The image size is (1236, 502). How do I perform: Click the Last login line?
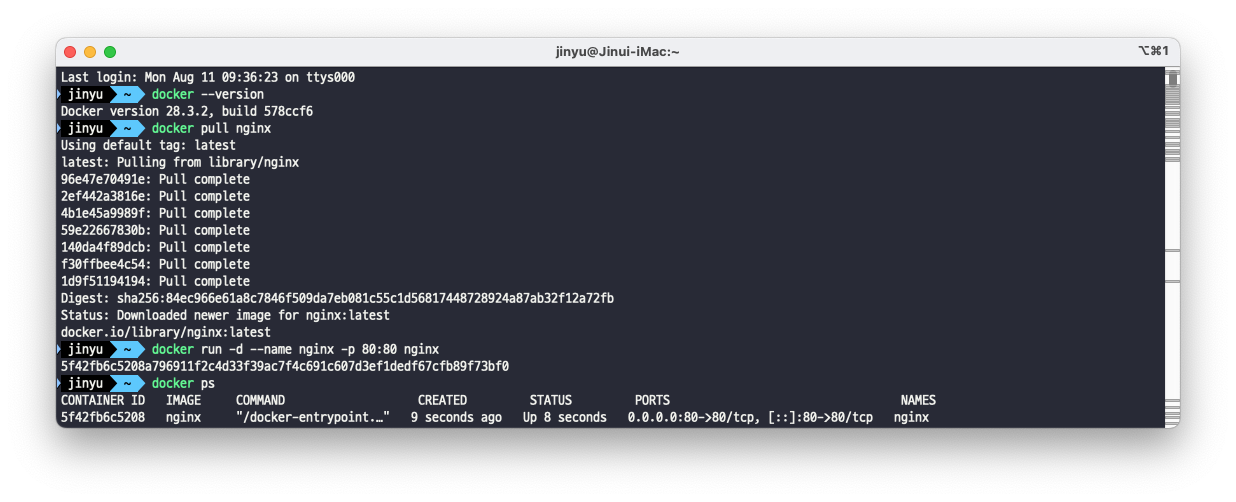click(208, 77)
